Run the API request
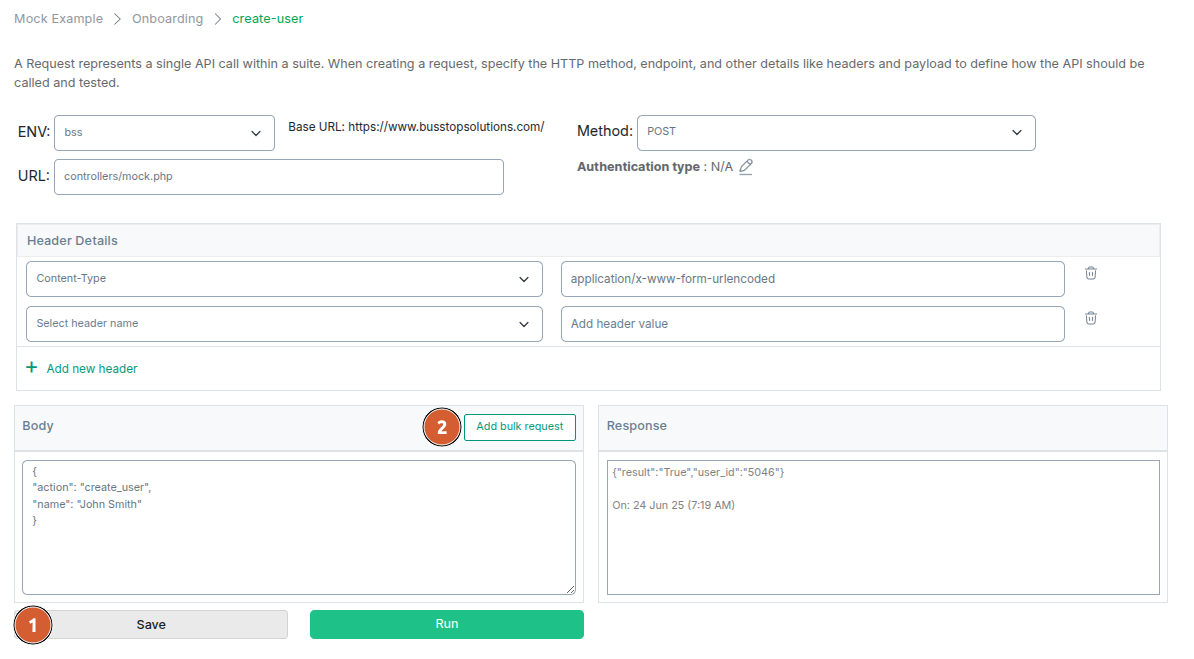This screenshot has width=1194, height=659. pyautogui.click(x=446, y=624)
